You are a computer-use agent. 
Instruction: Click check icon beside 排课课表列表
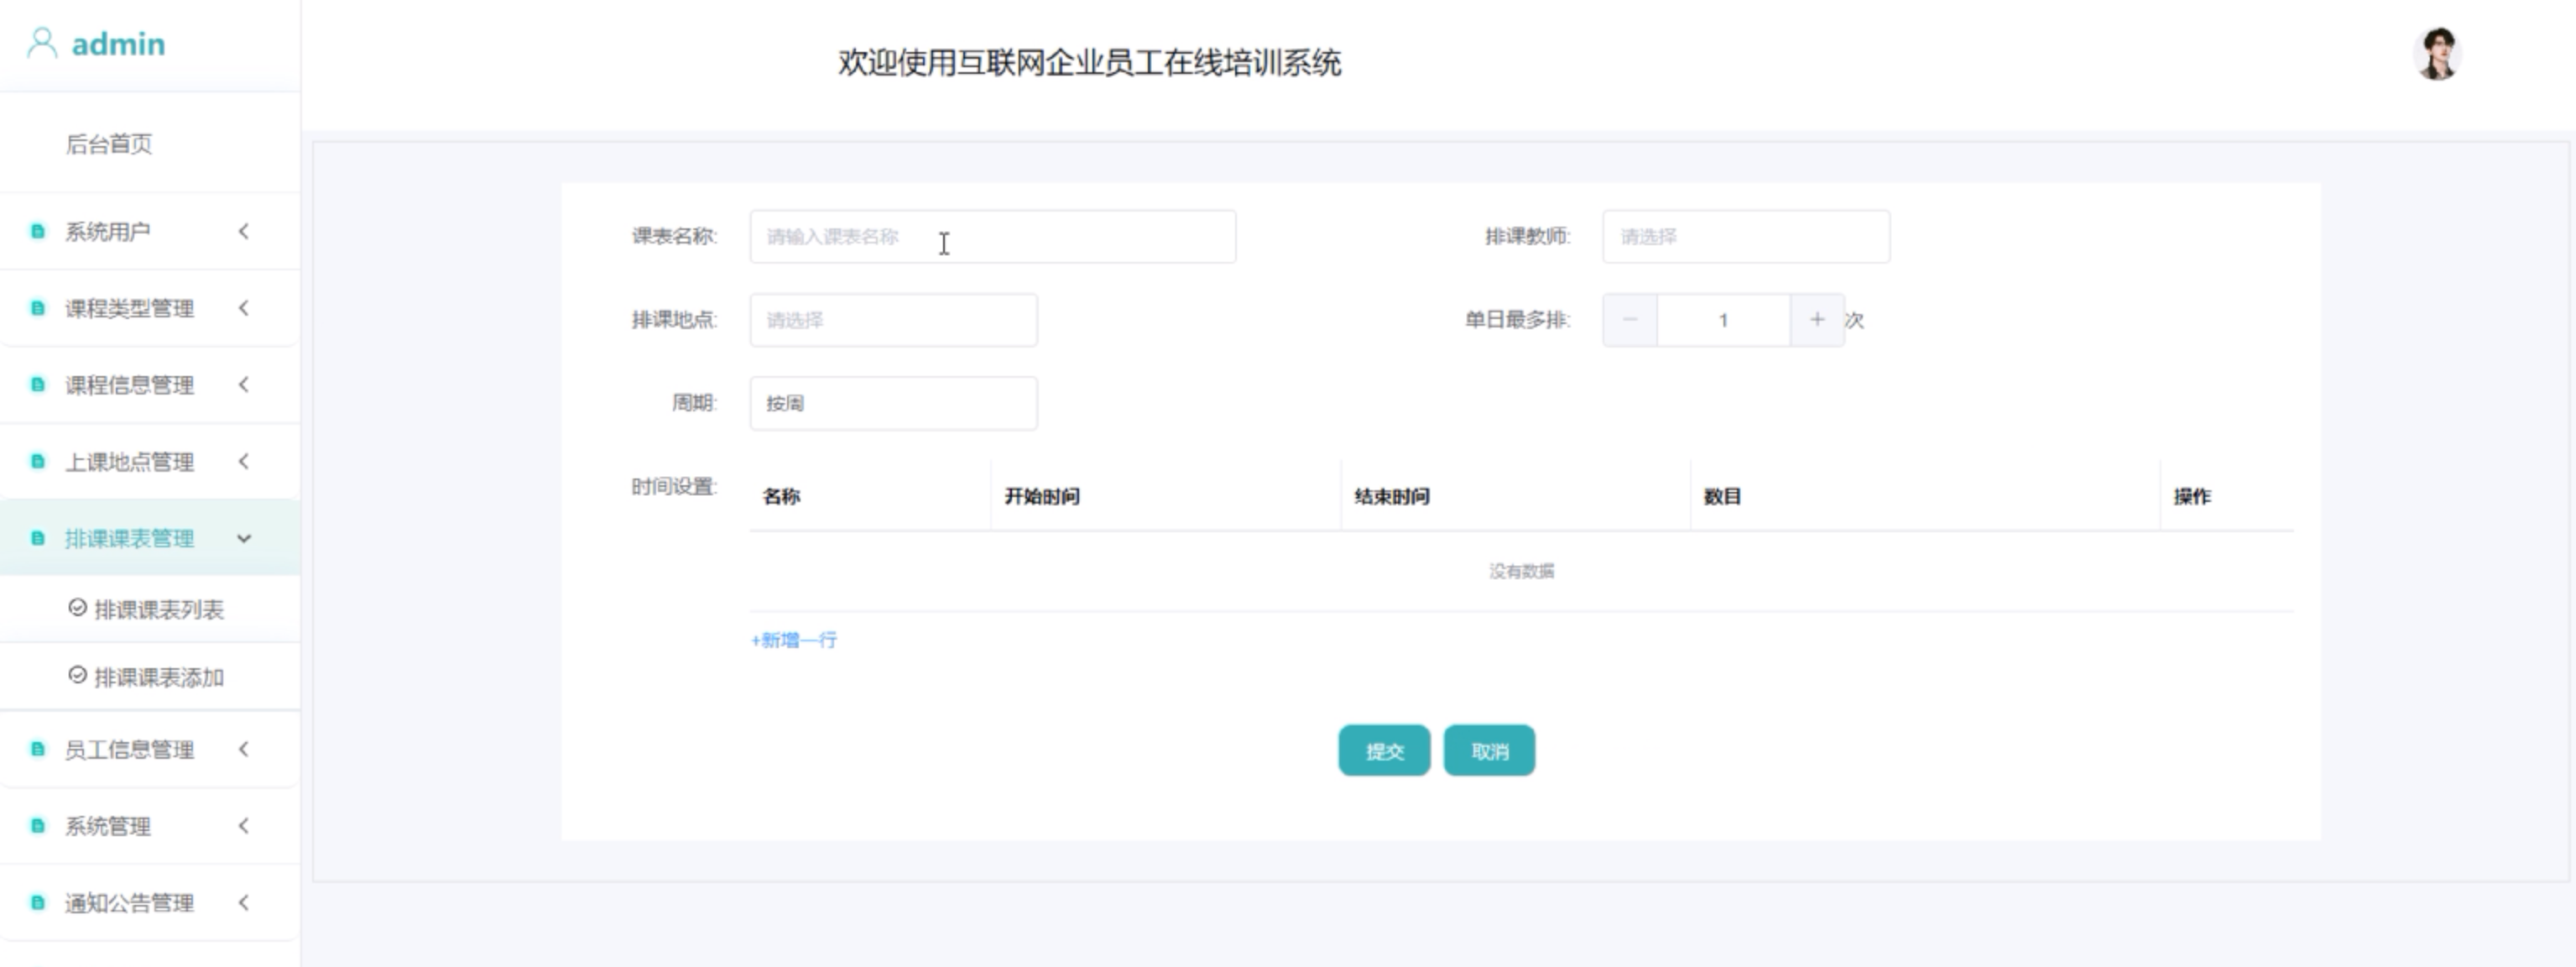point(77,608)
